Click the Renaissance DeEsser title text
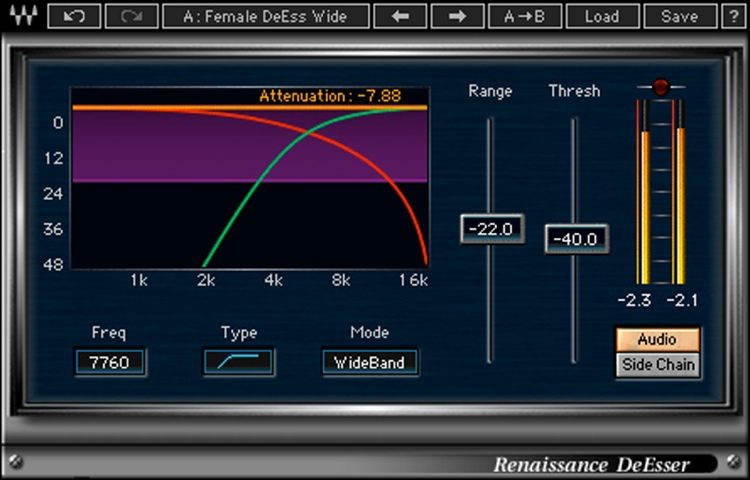Image resolution: width=750 pixels, height=480 pixels. (x=591, y=464)
